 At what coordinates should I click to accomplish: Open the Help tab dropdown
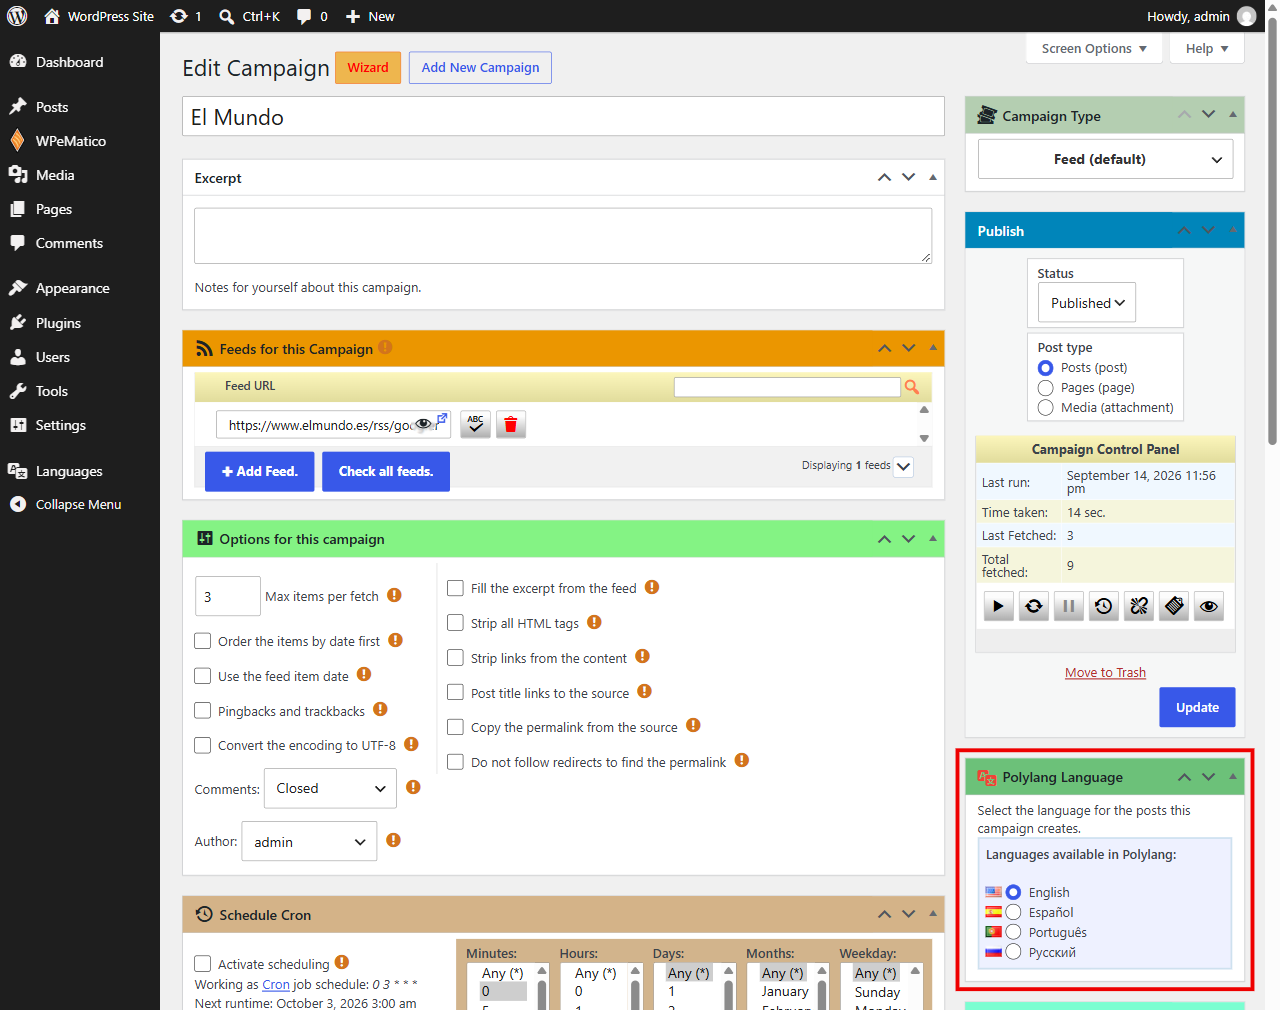pyautogui.click(x=1207, y=48)
